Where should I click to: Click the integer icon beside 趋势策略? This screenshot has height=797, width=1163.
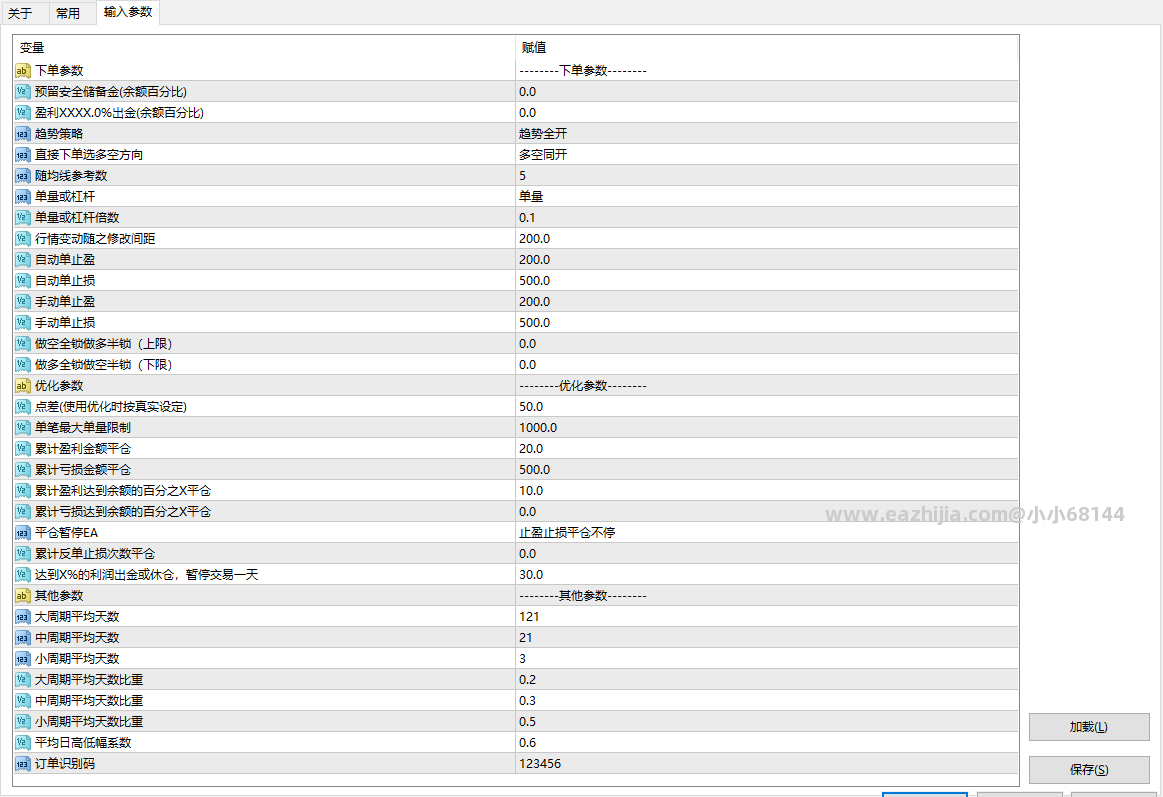(x=22, y=134)
